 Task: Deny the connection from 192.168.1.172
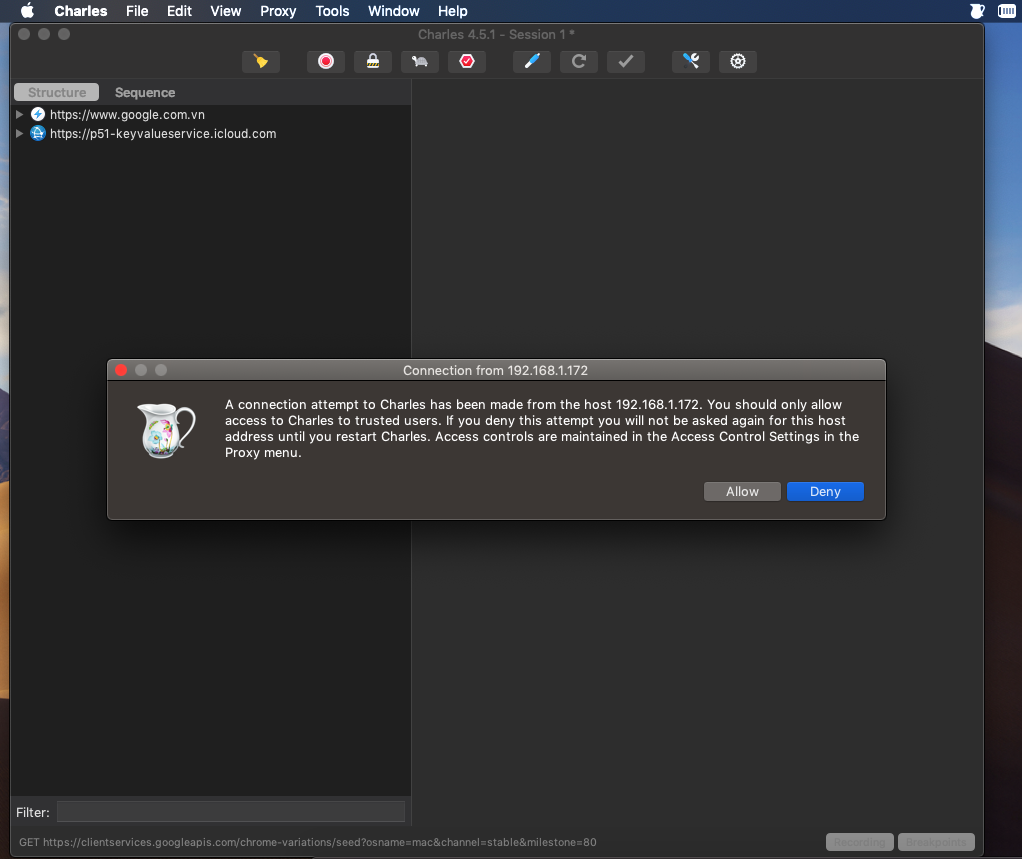coord(825,491)
